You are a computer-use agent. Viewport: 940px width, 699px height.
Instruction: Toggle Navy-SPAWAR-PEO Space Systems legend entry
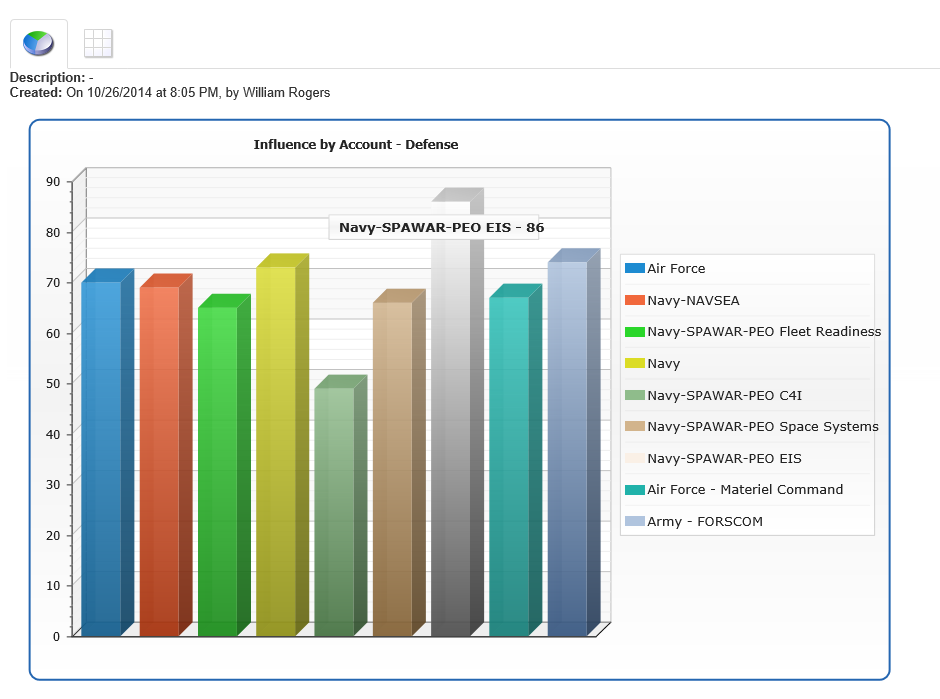pos(762,427)
